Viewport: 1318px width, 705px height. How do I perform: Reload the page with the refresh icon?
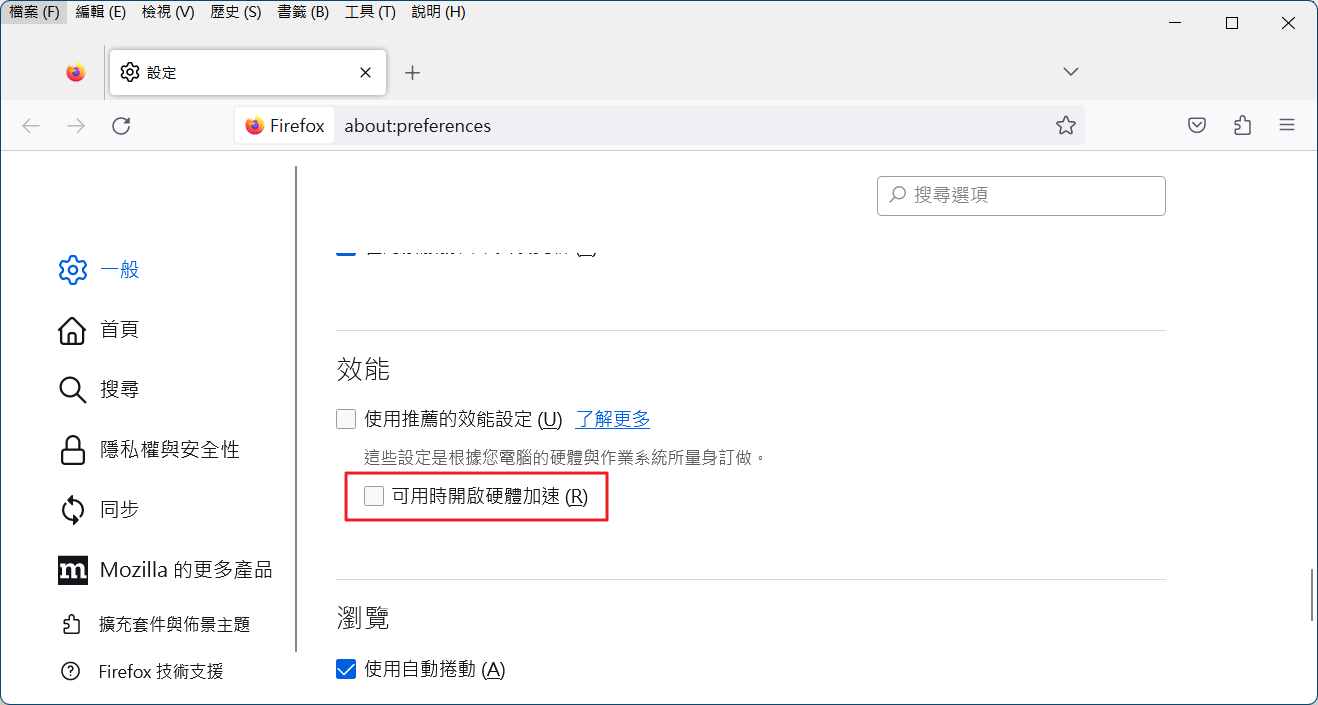pyautogui.click(x=121, y=126)
